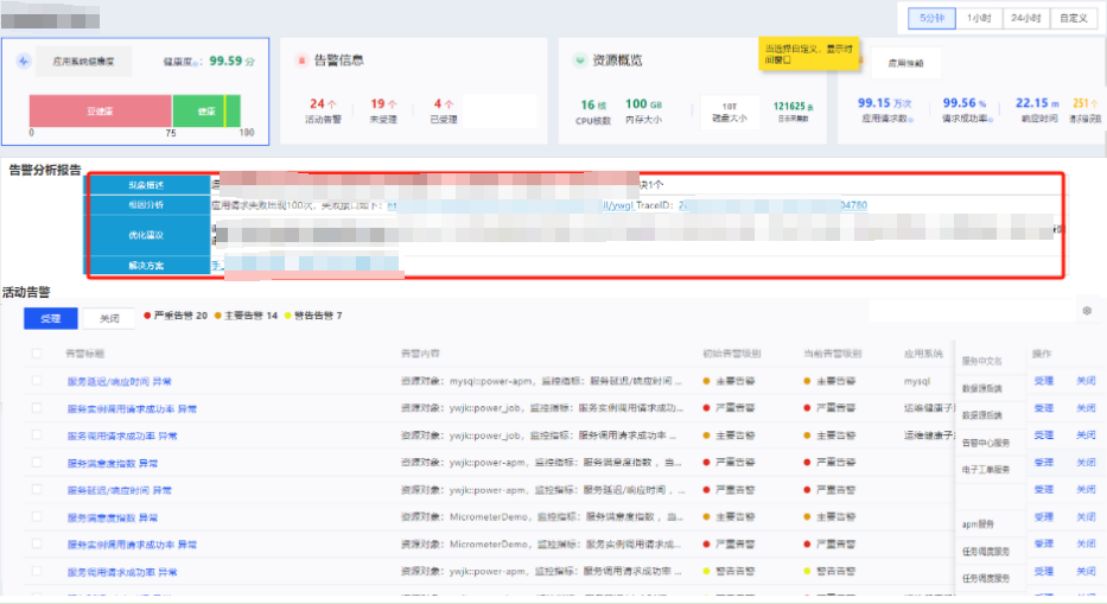Click the orange 主要告警 14 severity dot
Screen dimensions: 1107x604
[x=218, y=316]
